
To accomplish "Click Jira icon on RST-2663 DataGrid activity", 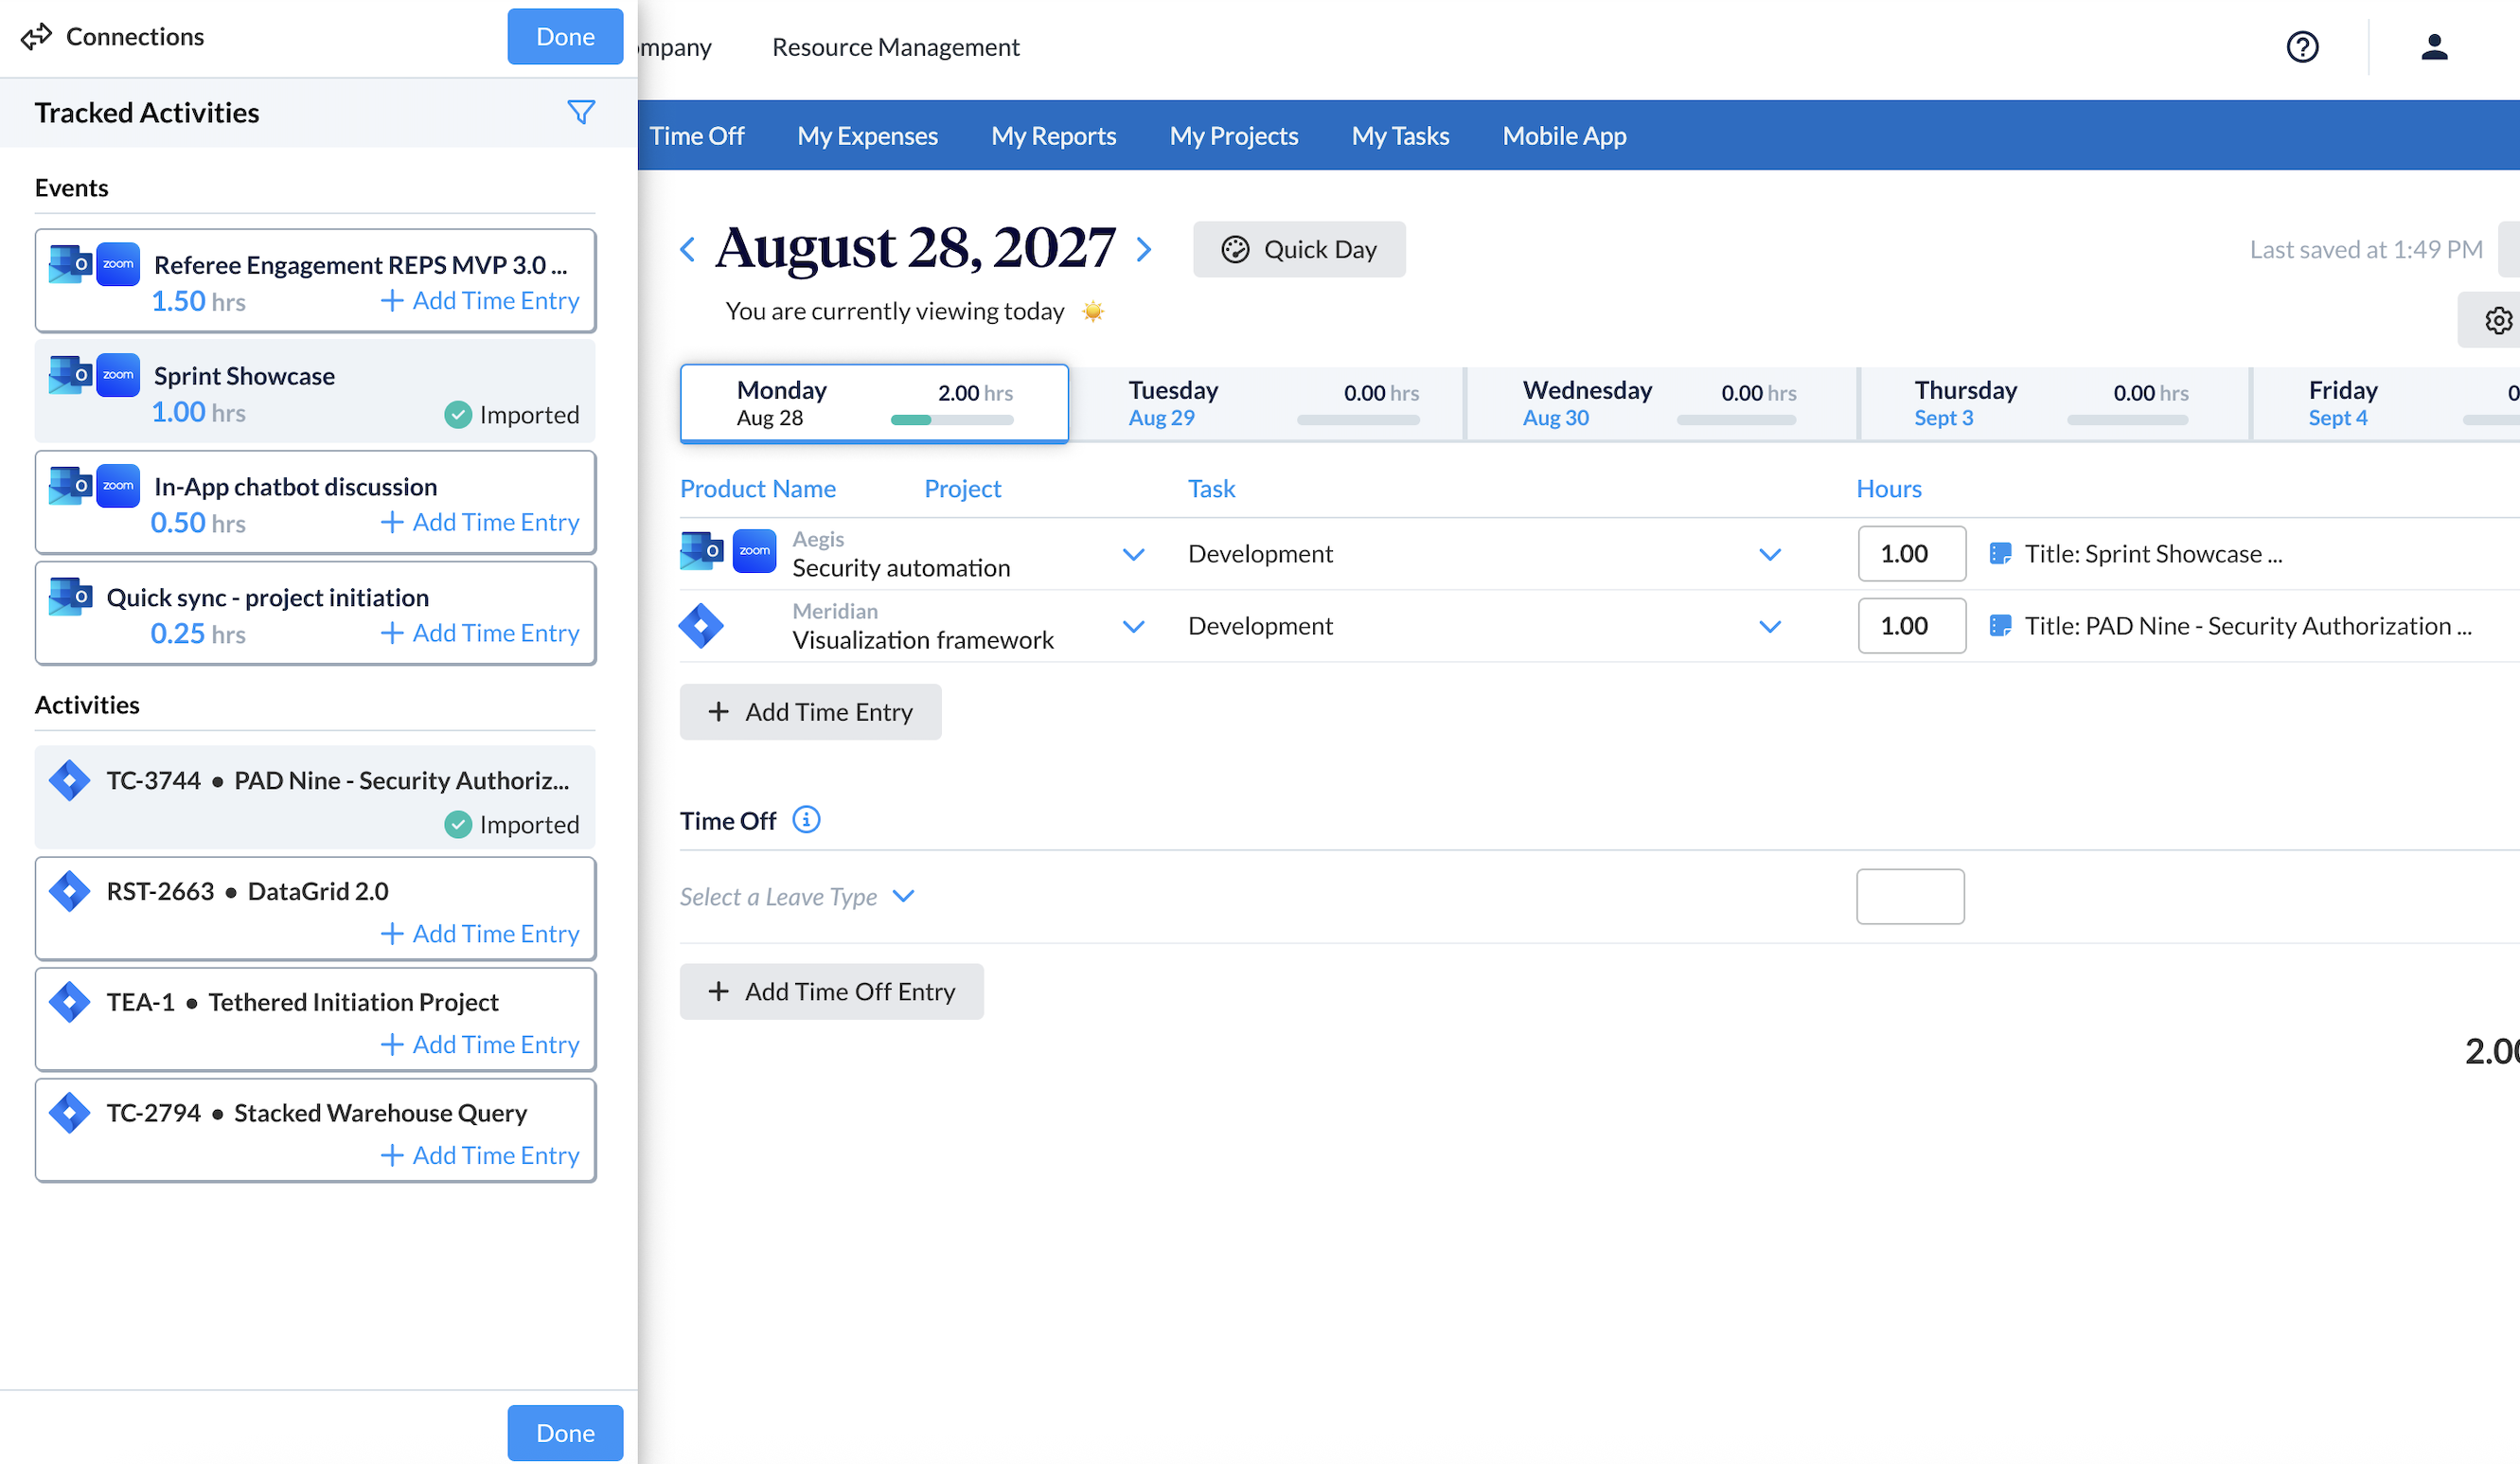I will pyautogui.click(x=69, y=891).
